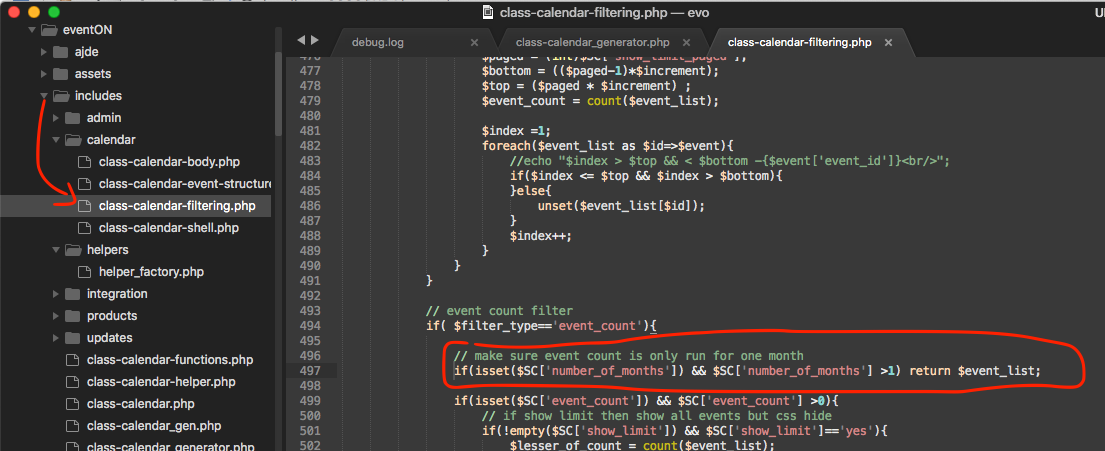
Task: Click the back navigation arrow in tab bar
Action: tap(301, 40)
